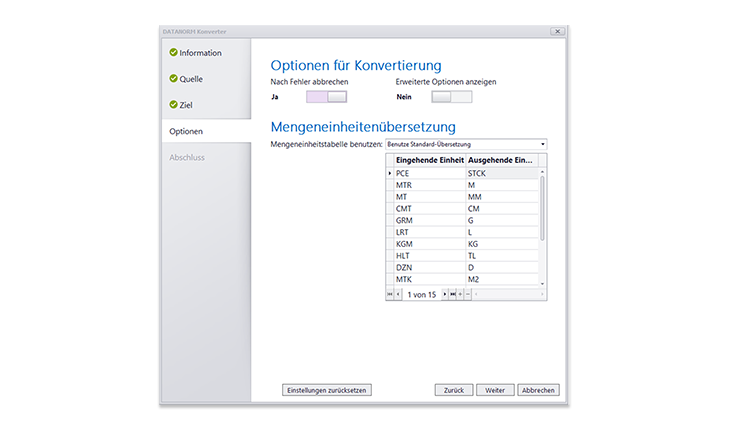Select the LRT cell
The image size is (729, 430).
click(430, 232)
